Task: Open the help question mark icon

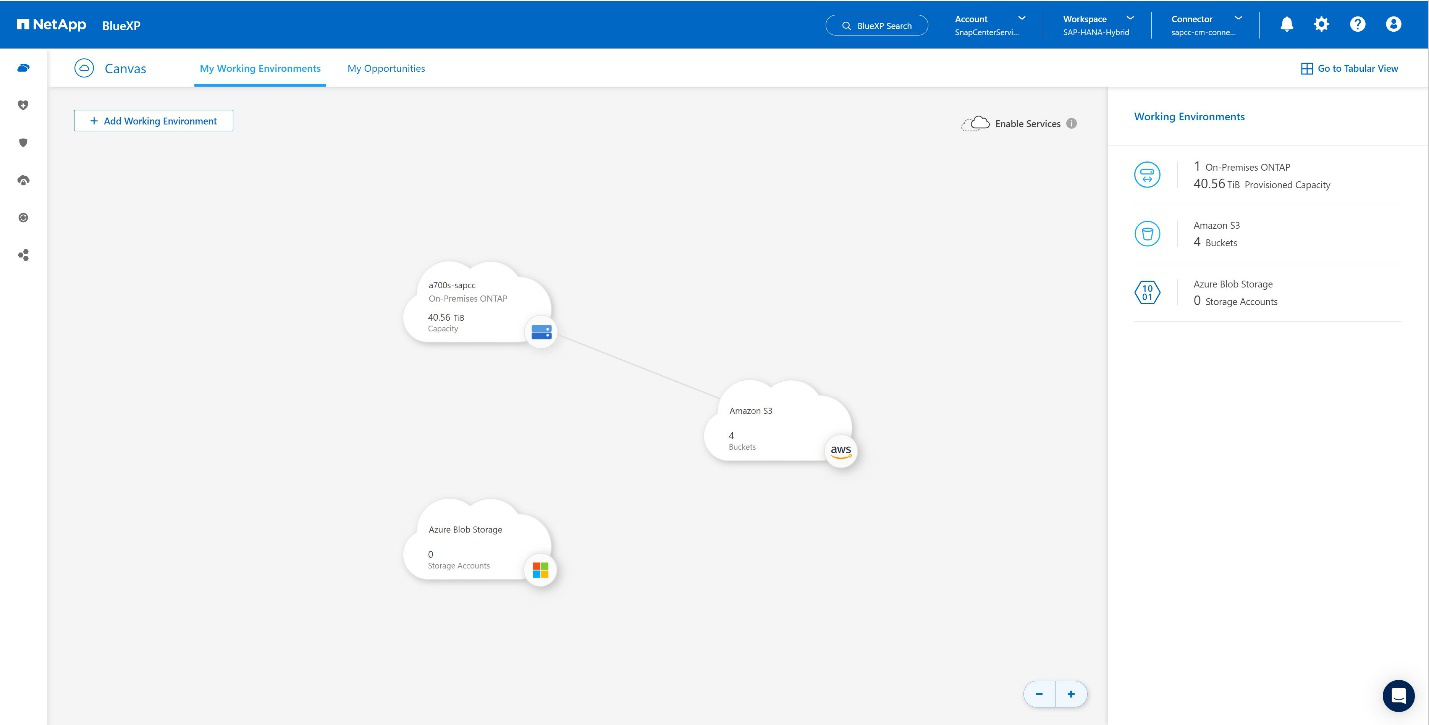Action: pyautogui.click(x=1357, y=24)
